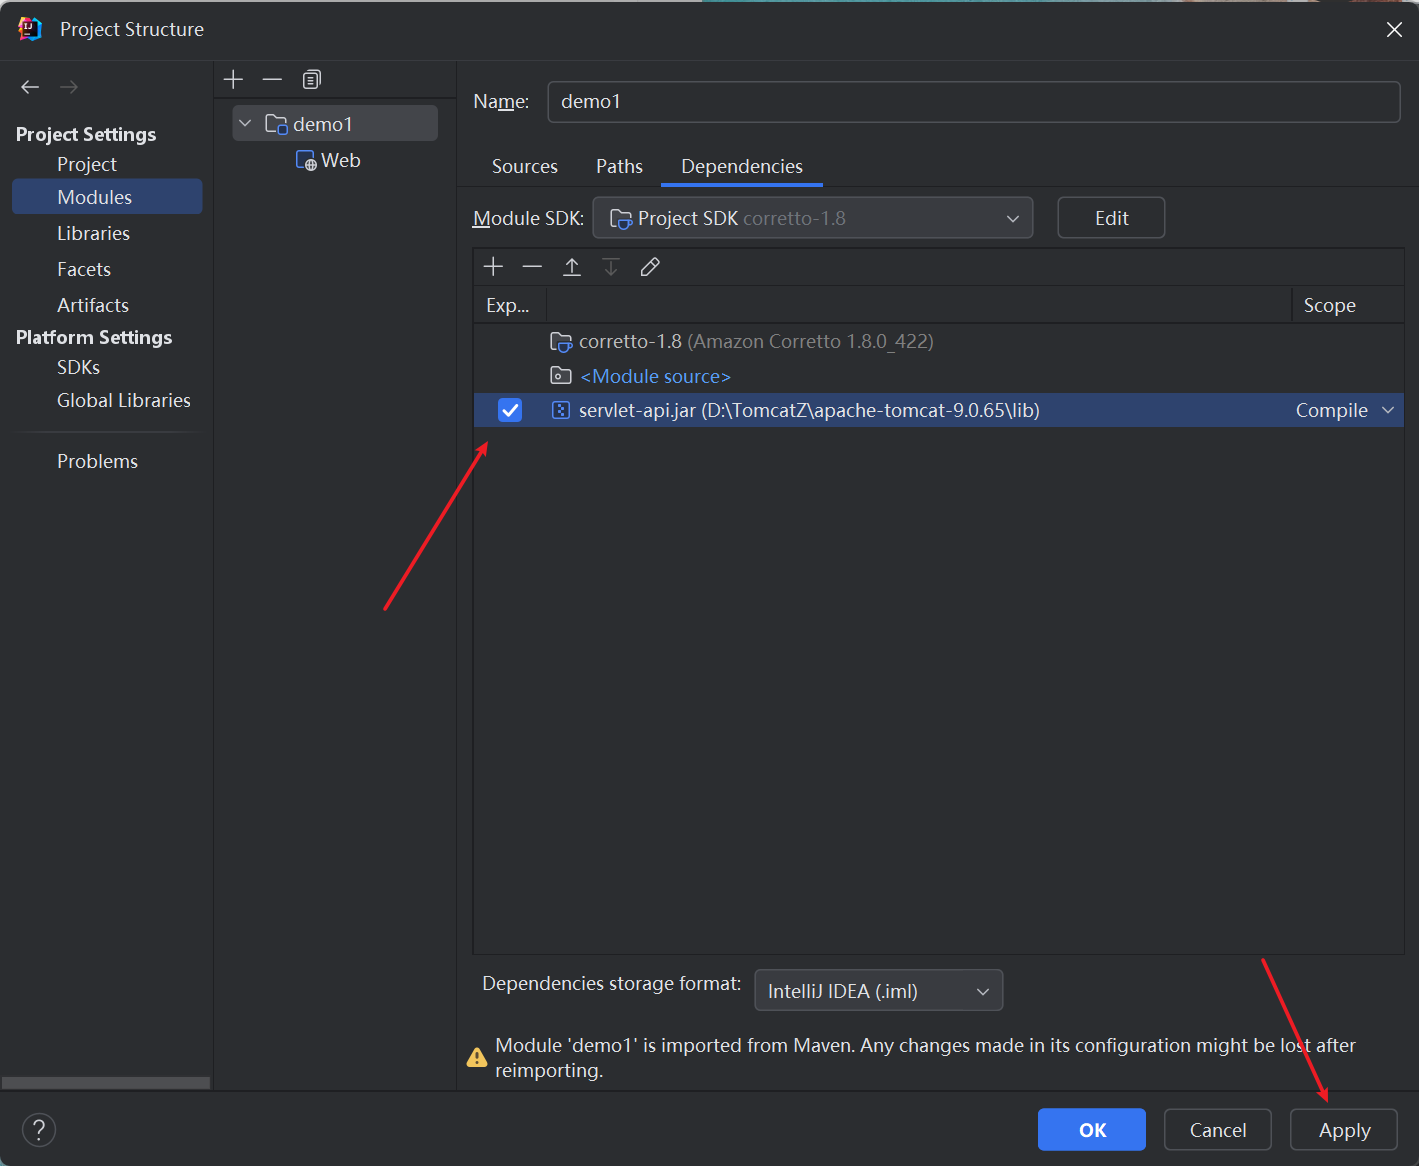
Task: Click the Exp... column header
Action: pyautogui.click(x=508, y=305)
